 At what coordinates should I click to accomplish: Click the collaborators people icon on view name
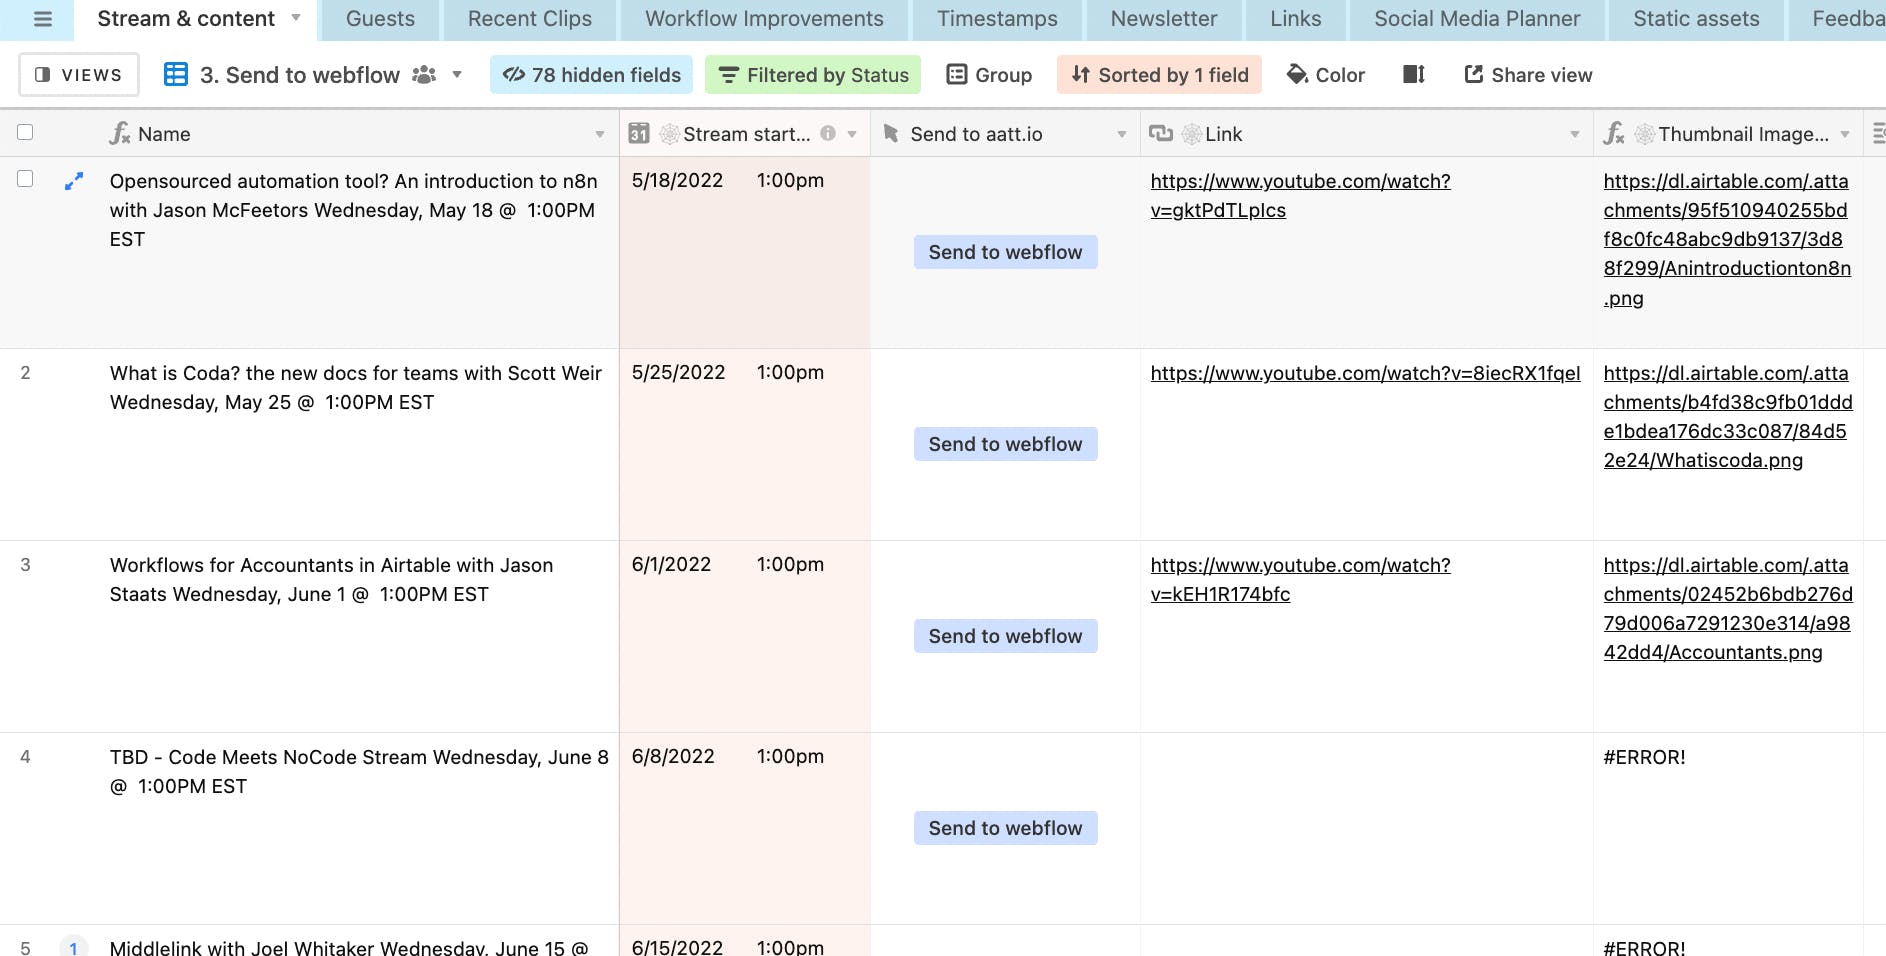[x=424, y=75]
